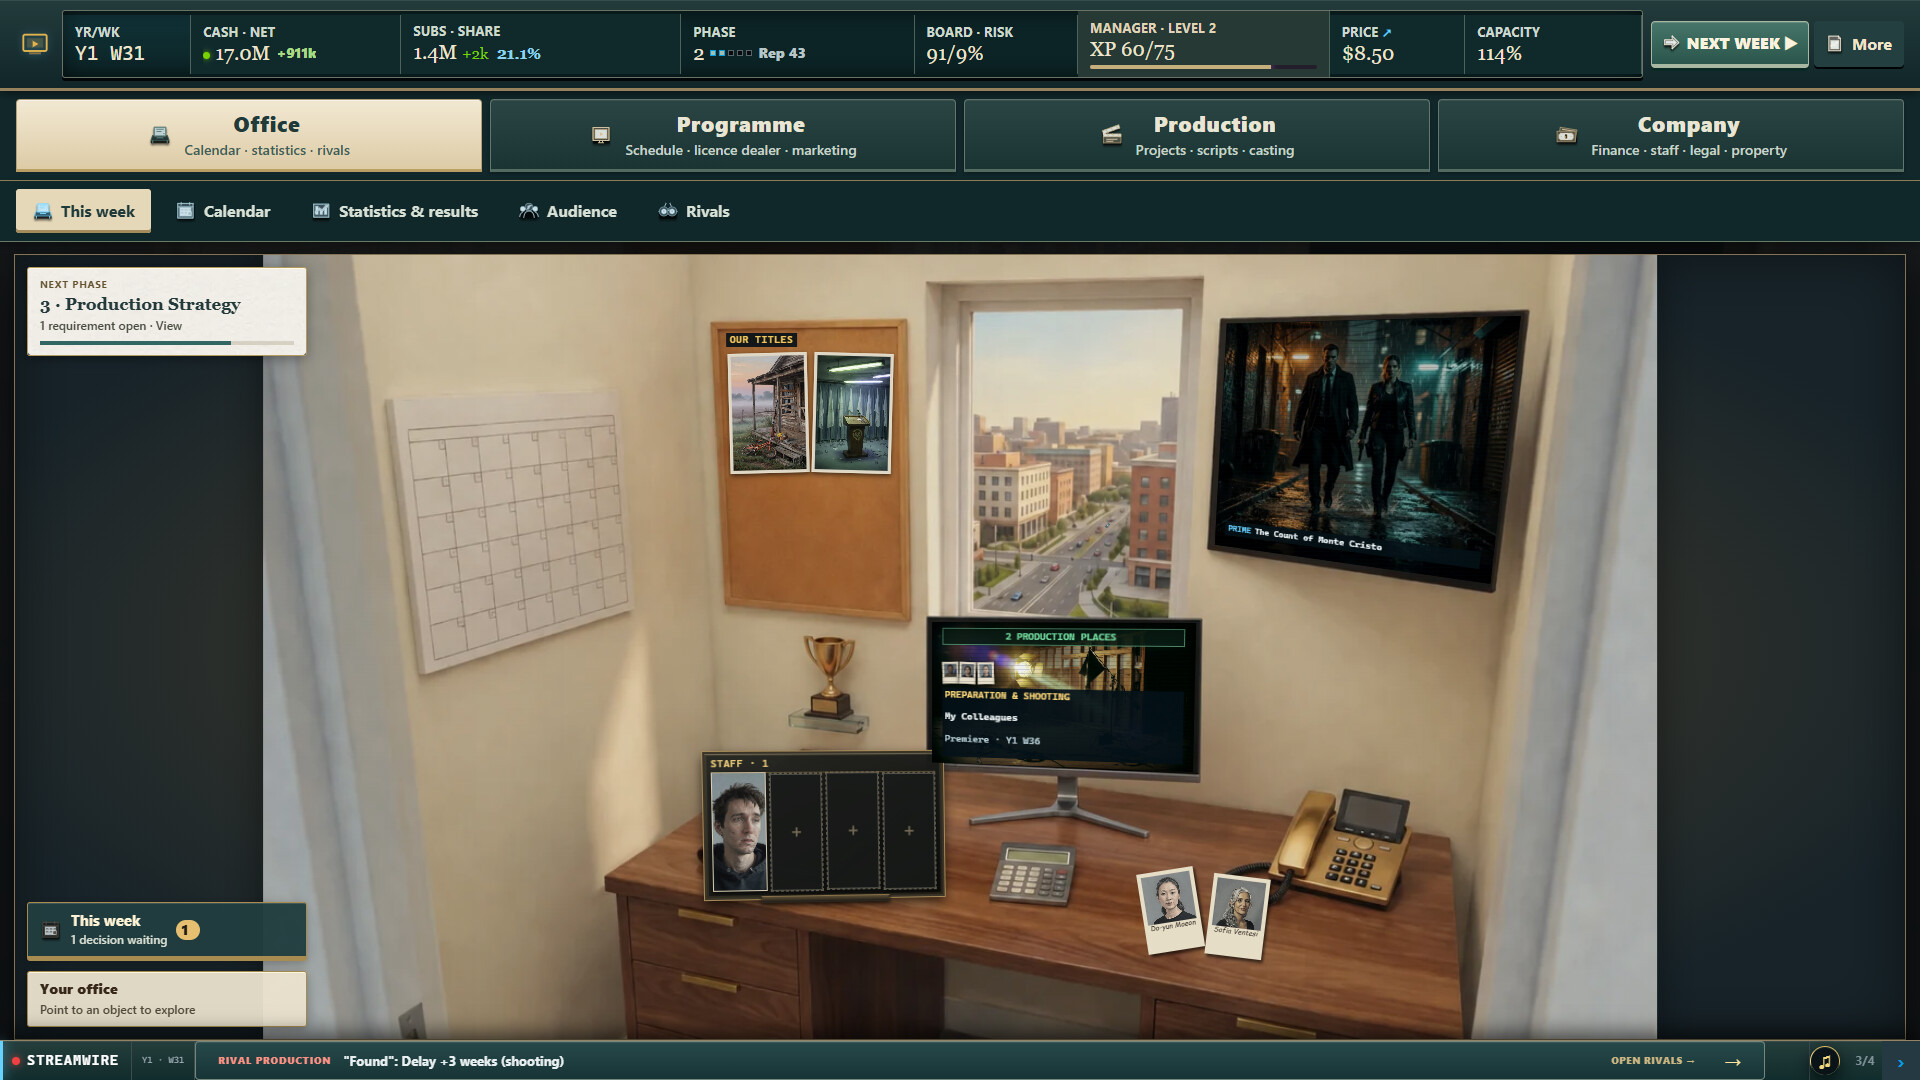Viewport: 1920px width, 1080px height.
Task: Click the Next Week button
Action: click(x=1730, y=44)
